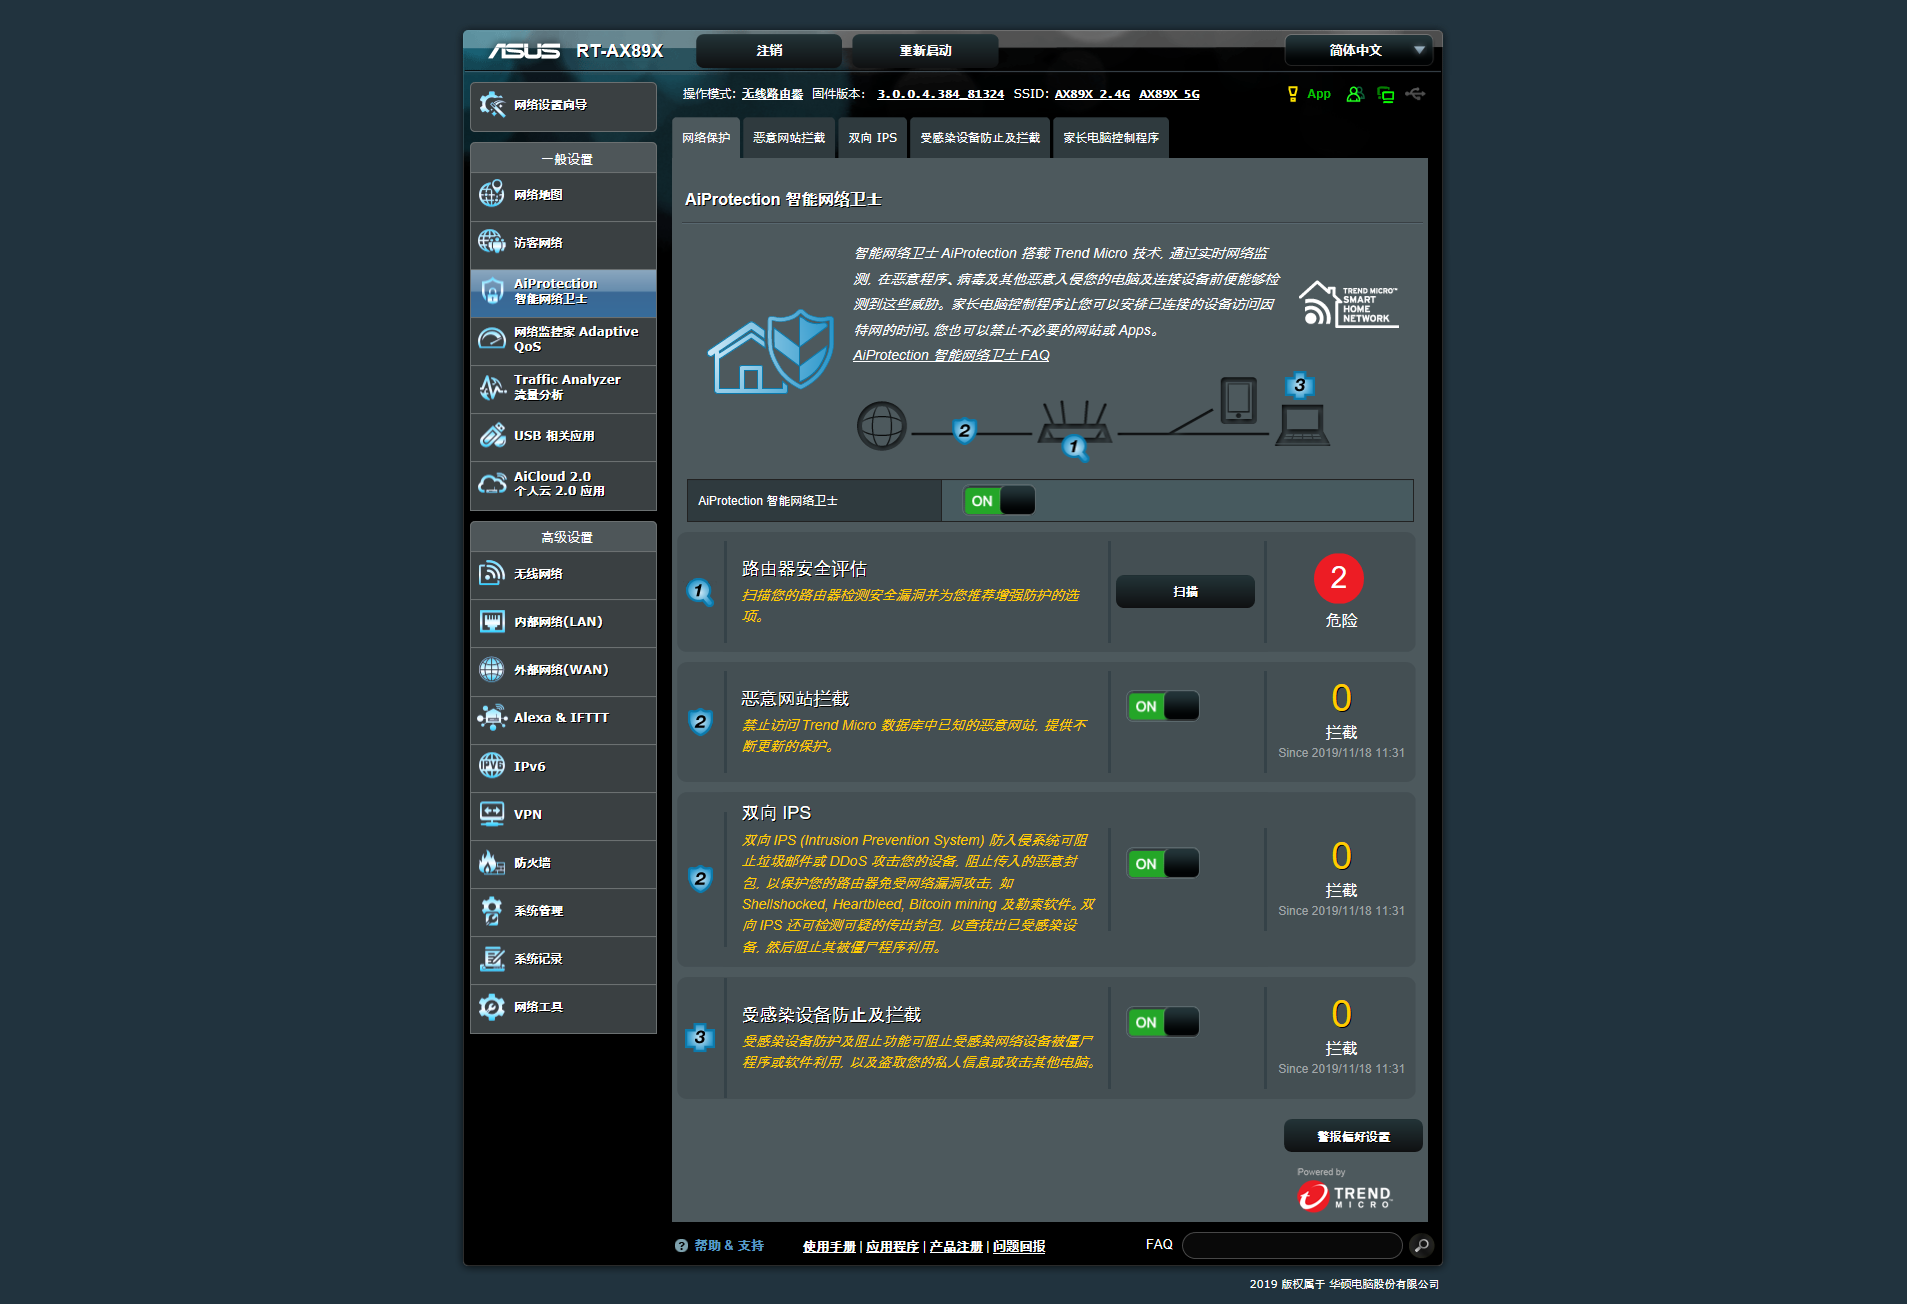Click the firmware version 3.0.0.4.384_81324 link
This screenshot has height=1304, width=1907.
coord(940,94)
